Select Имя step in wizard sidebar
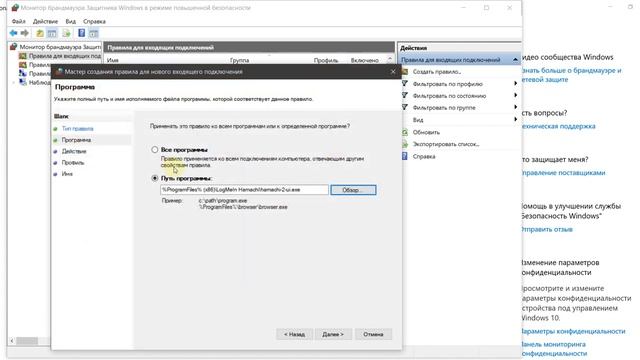640x360 pixels. coord(67,174)
